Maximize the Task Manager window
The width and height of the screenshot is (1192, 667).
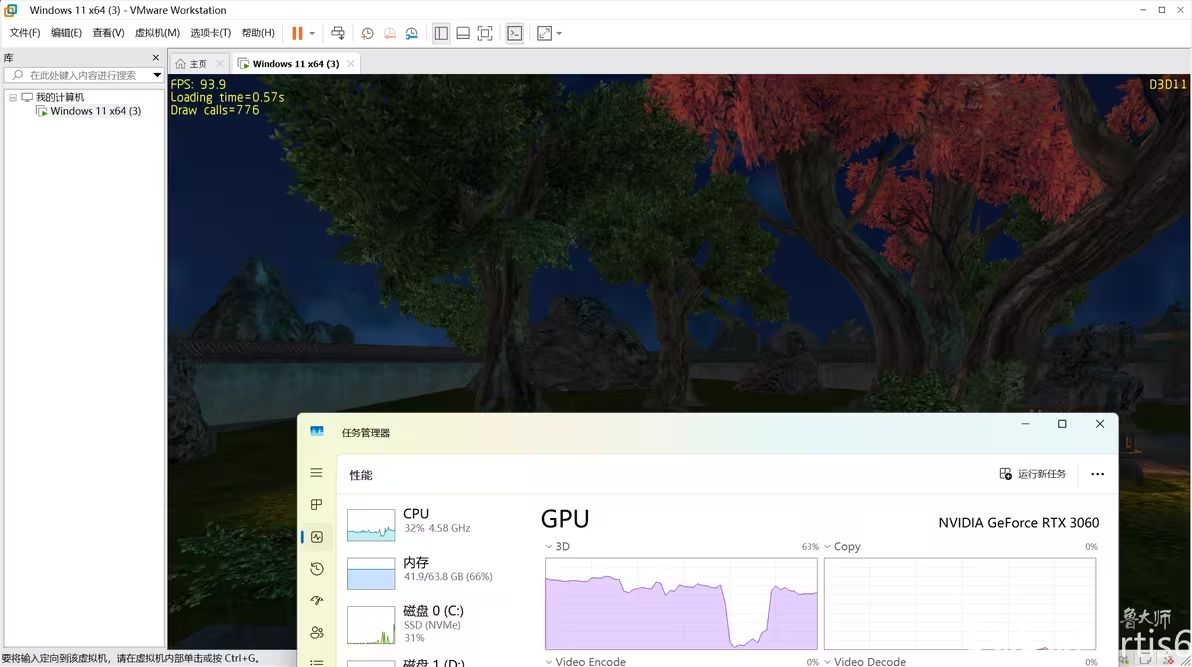(1062, 424)
